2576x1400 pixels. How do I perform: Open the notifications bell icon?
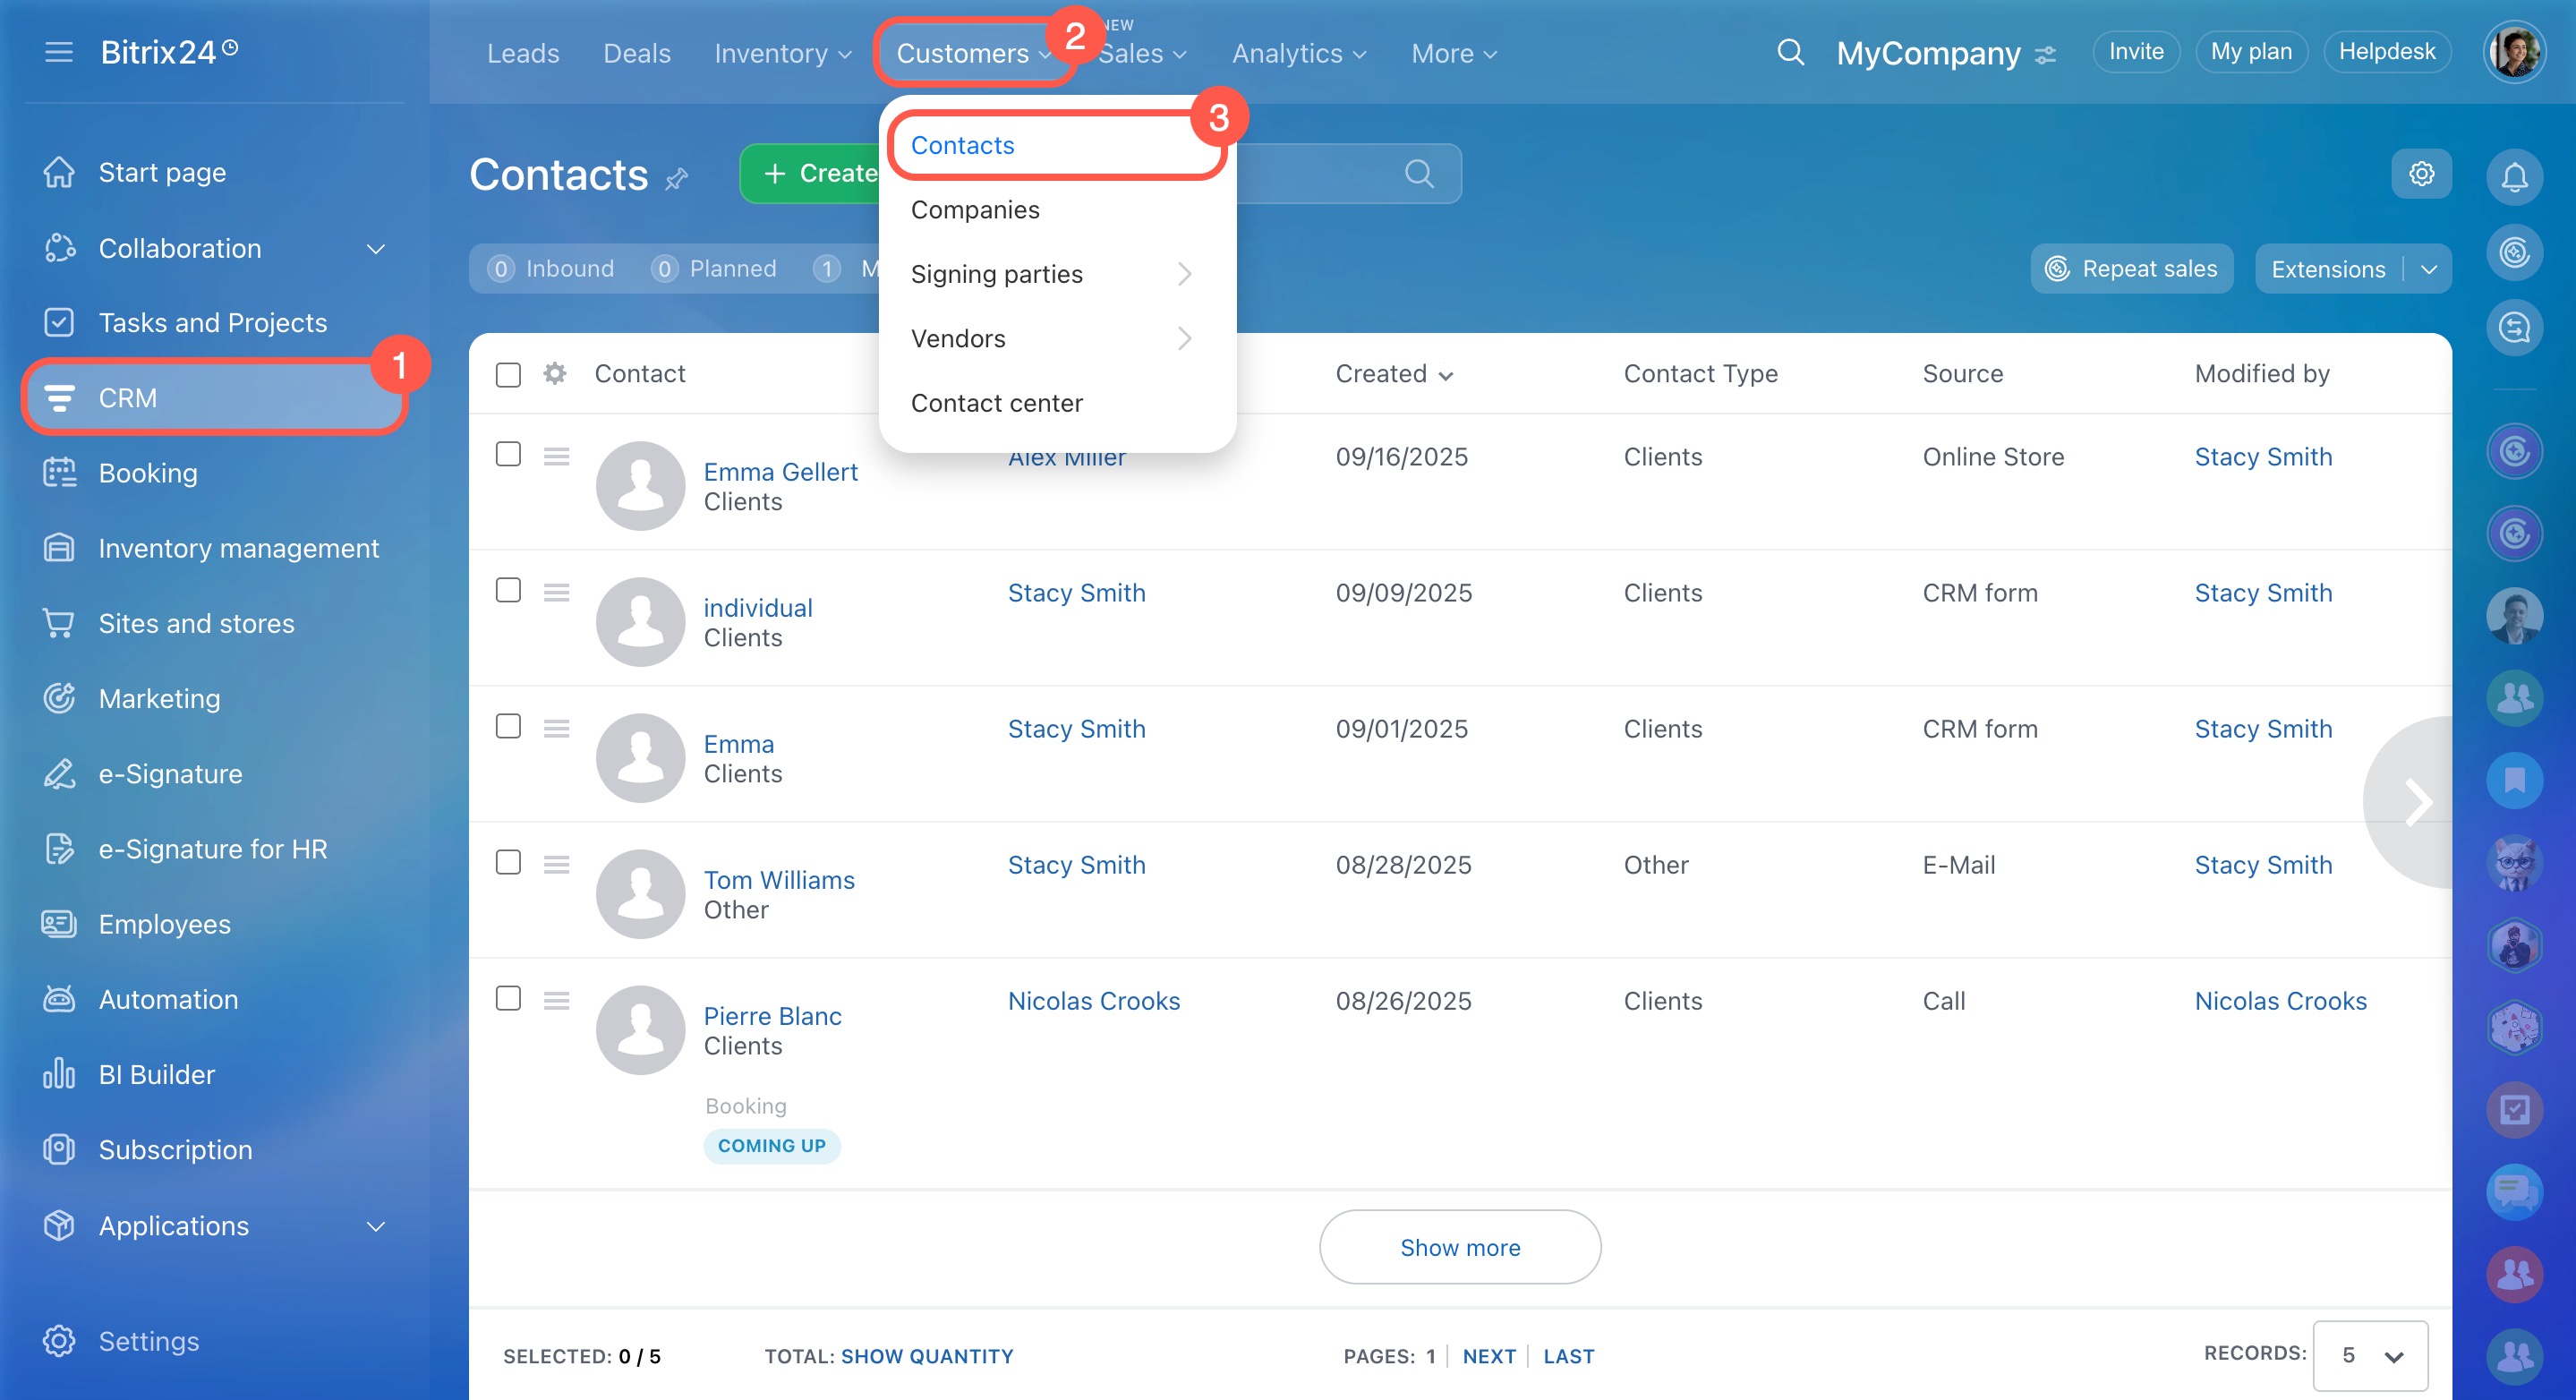click(2513, 177)
